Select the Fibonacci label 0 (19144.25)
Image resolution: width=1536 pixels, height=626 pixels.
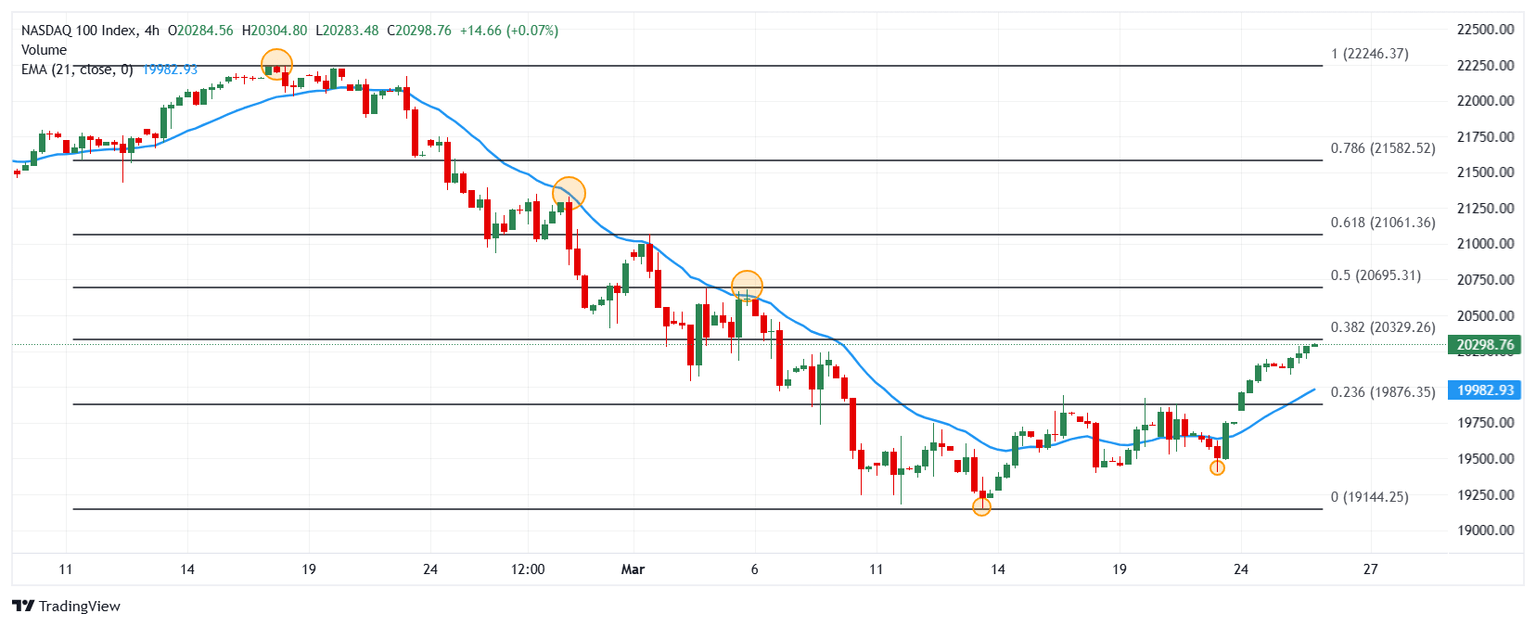1369,497
